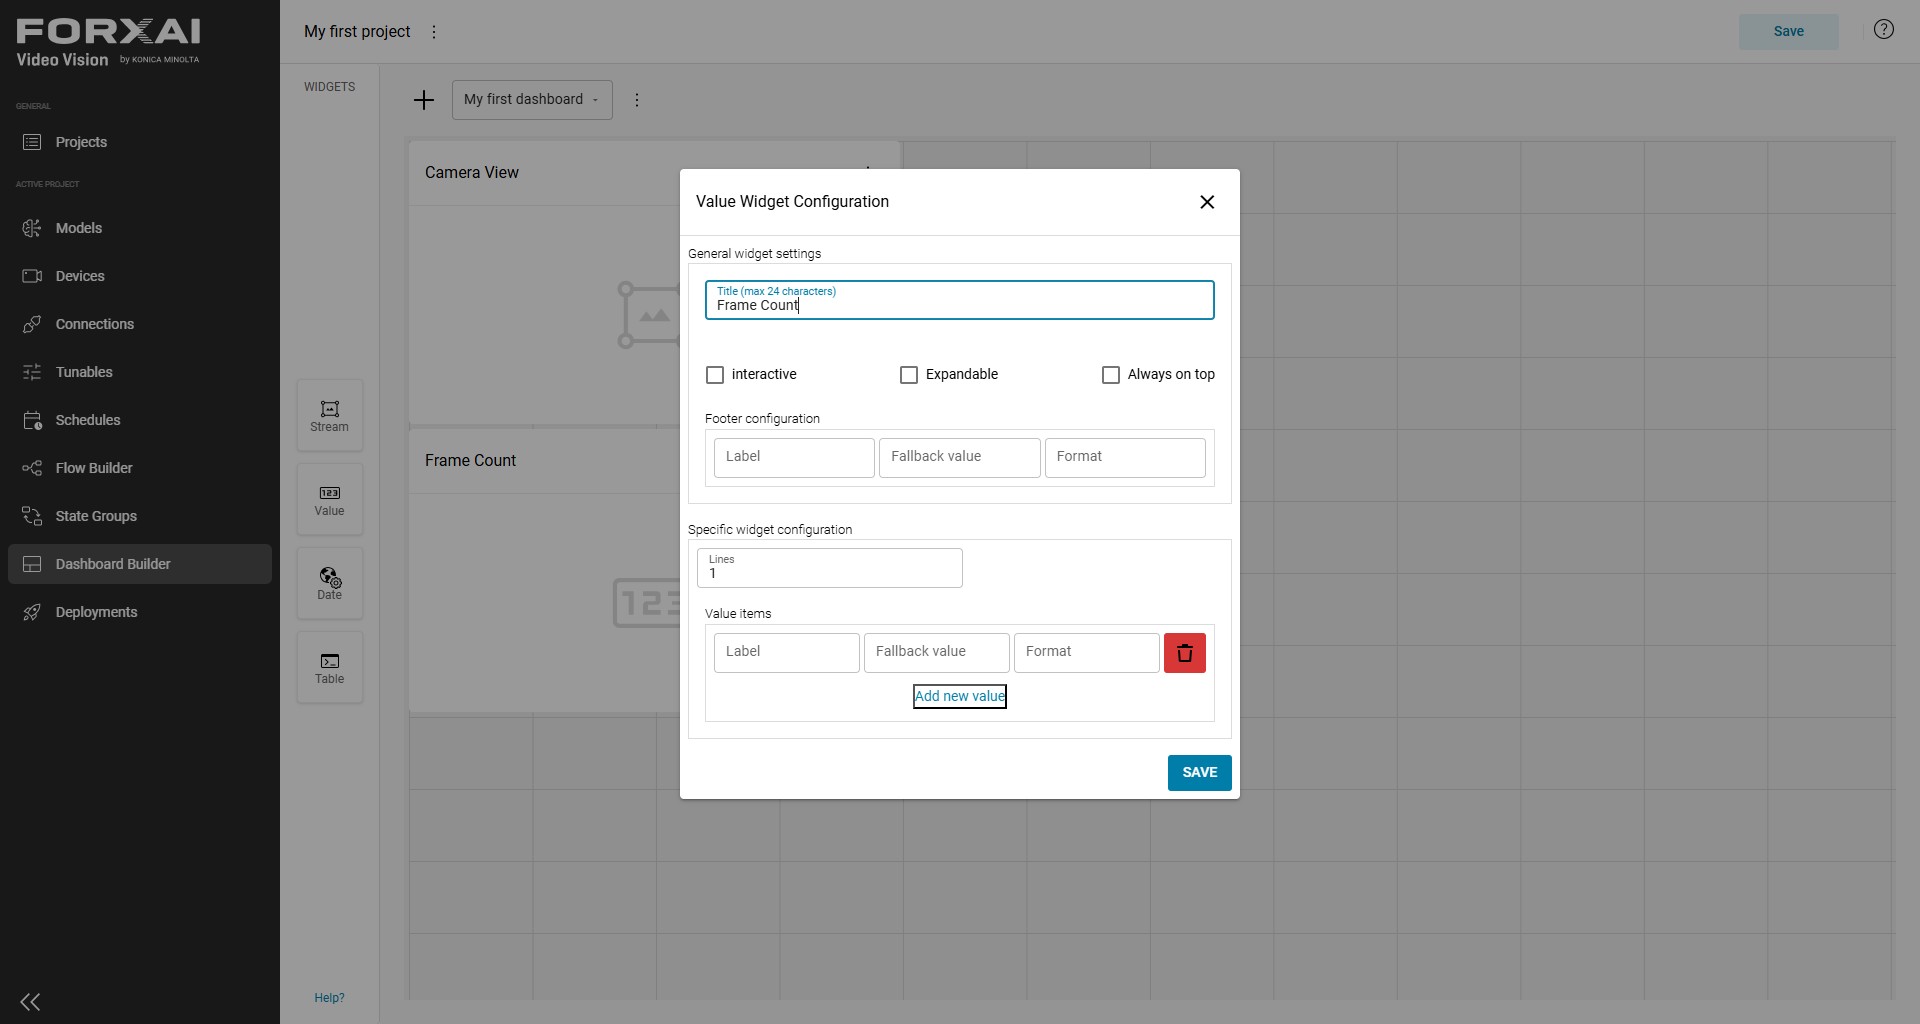Select the Stream widget tool

coord(329,415)
